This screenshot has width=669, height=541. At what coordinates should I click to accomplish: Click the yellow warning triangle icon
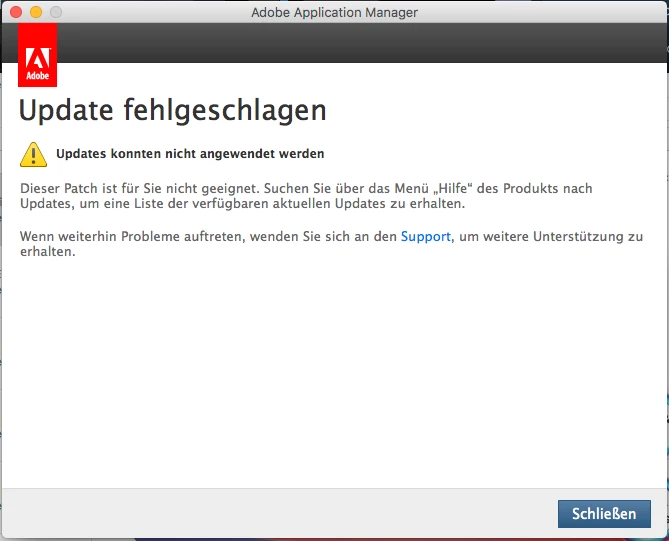click(33, 154)
